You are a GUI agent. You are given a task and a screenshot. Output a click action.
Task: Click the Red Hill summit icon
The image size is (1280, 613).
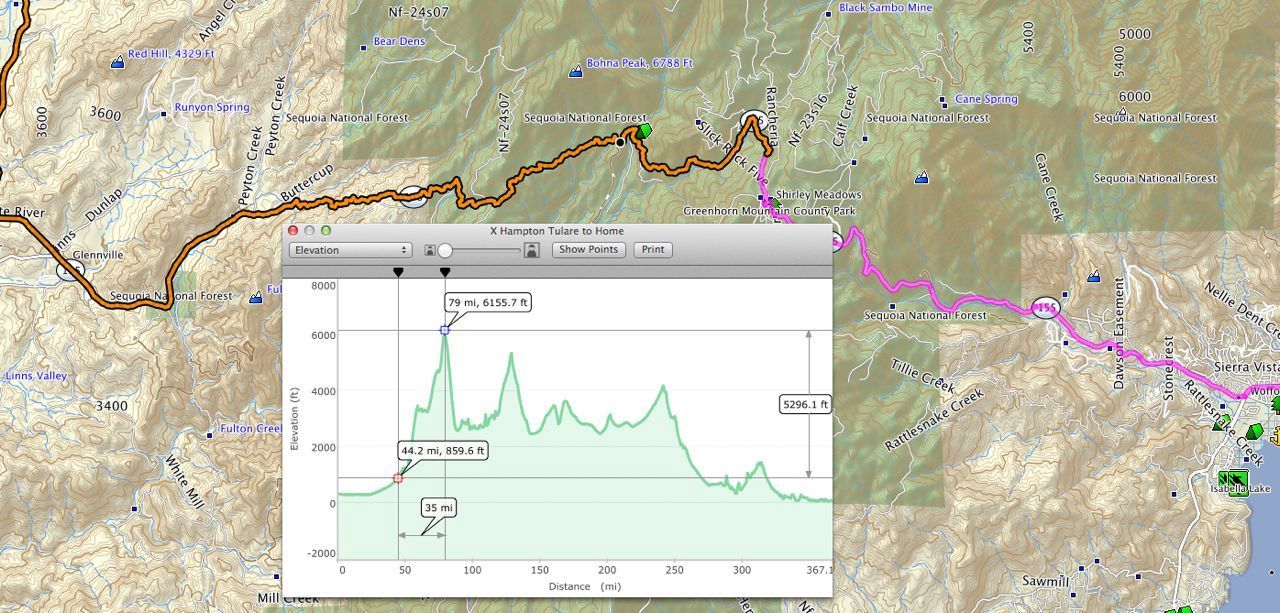tap(118, 62)
